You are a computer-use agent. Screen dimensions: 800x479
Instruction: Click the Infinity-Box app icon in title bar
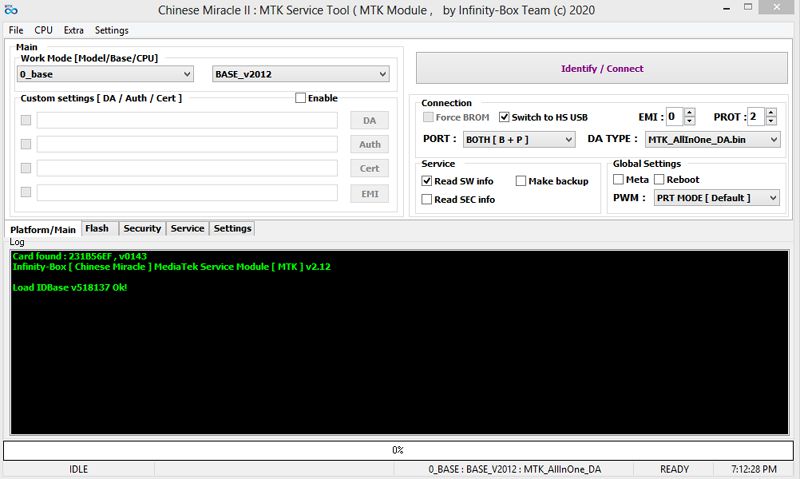click(x=12, y=10)
